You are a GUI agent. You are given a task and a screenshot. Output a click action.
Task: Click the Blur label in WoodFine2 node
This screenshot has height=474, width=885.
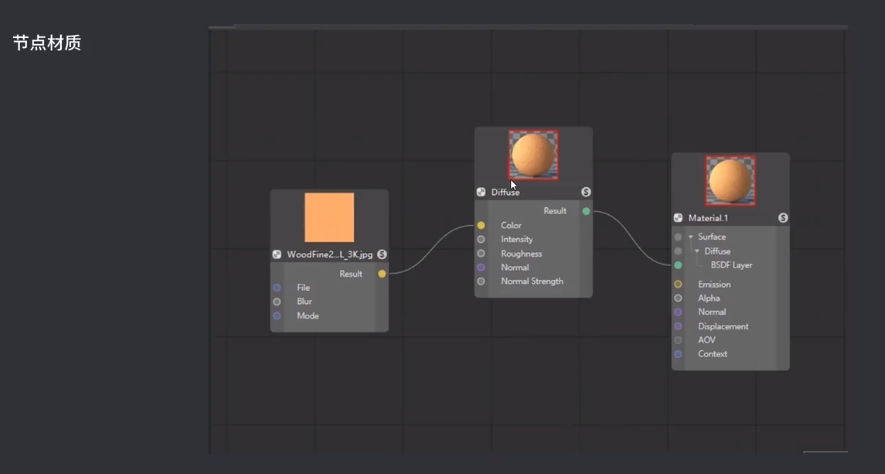pyautogui.click(x=304, y=301)
